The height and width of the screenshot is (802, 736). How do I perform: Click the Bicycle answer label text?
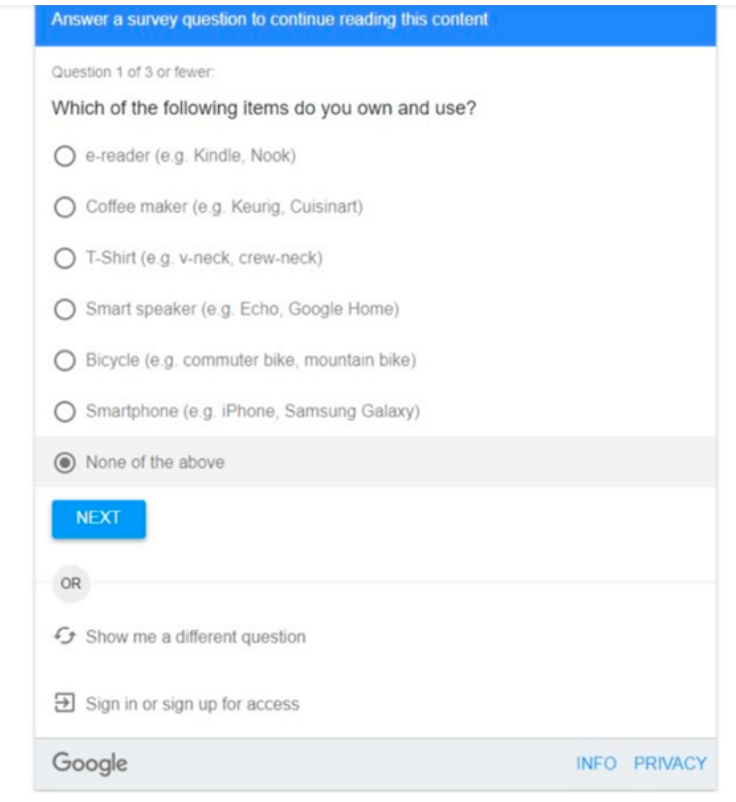tap(250, 360)
